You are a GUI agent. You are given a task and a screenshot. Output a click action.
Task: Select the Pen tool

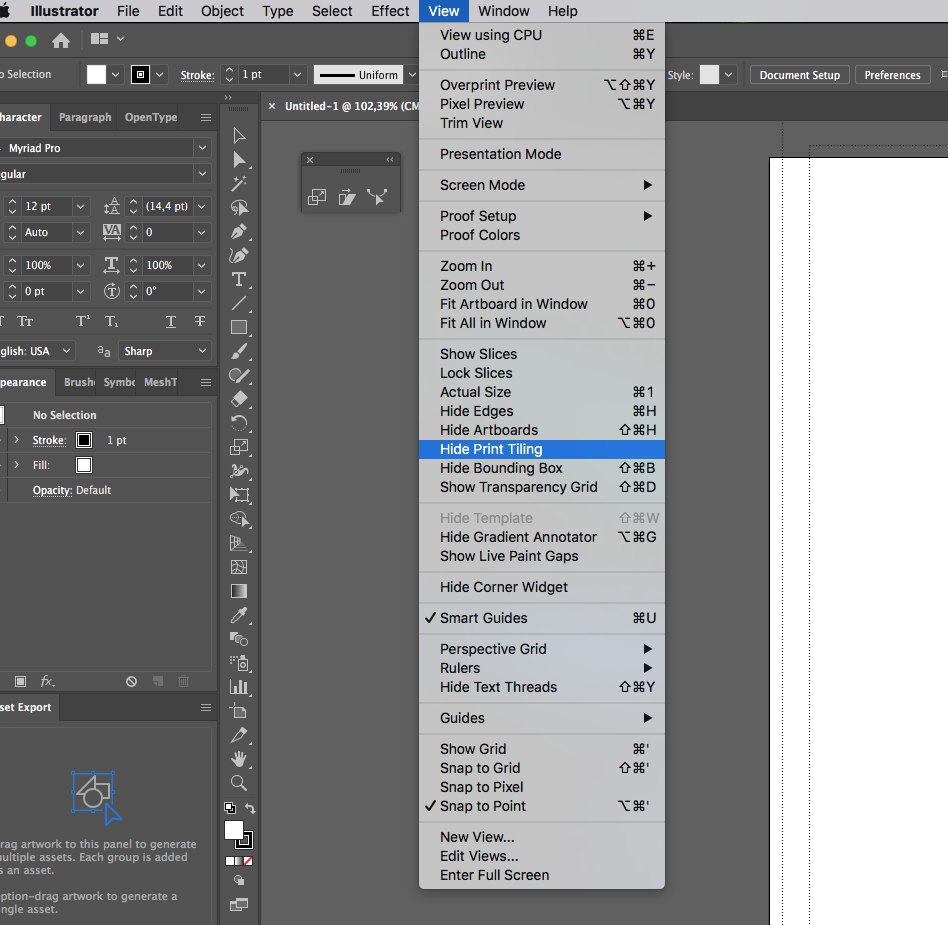(x=239, y=232)
